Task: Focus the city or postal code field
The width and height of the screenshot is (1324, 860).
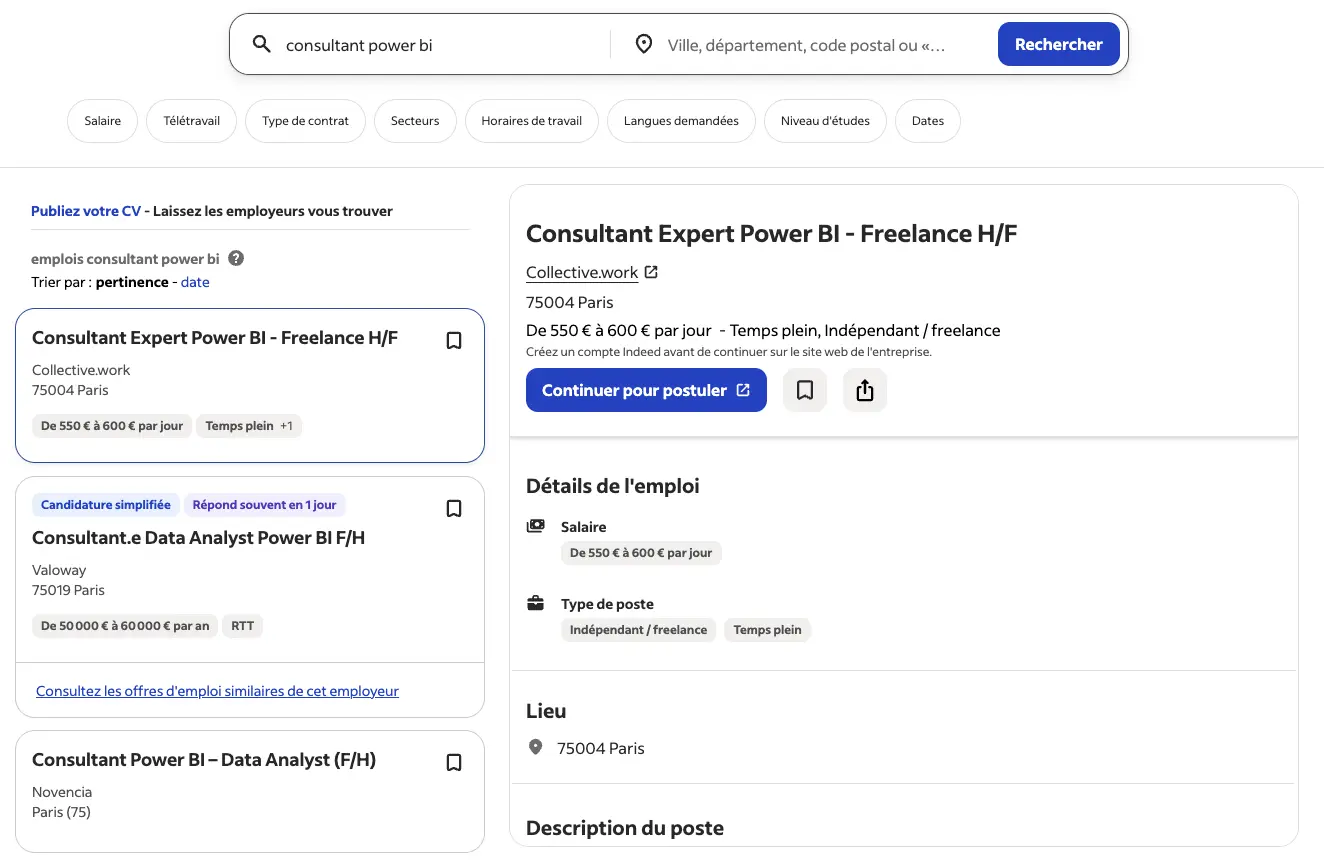Action: [x=820, y=45]
